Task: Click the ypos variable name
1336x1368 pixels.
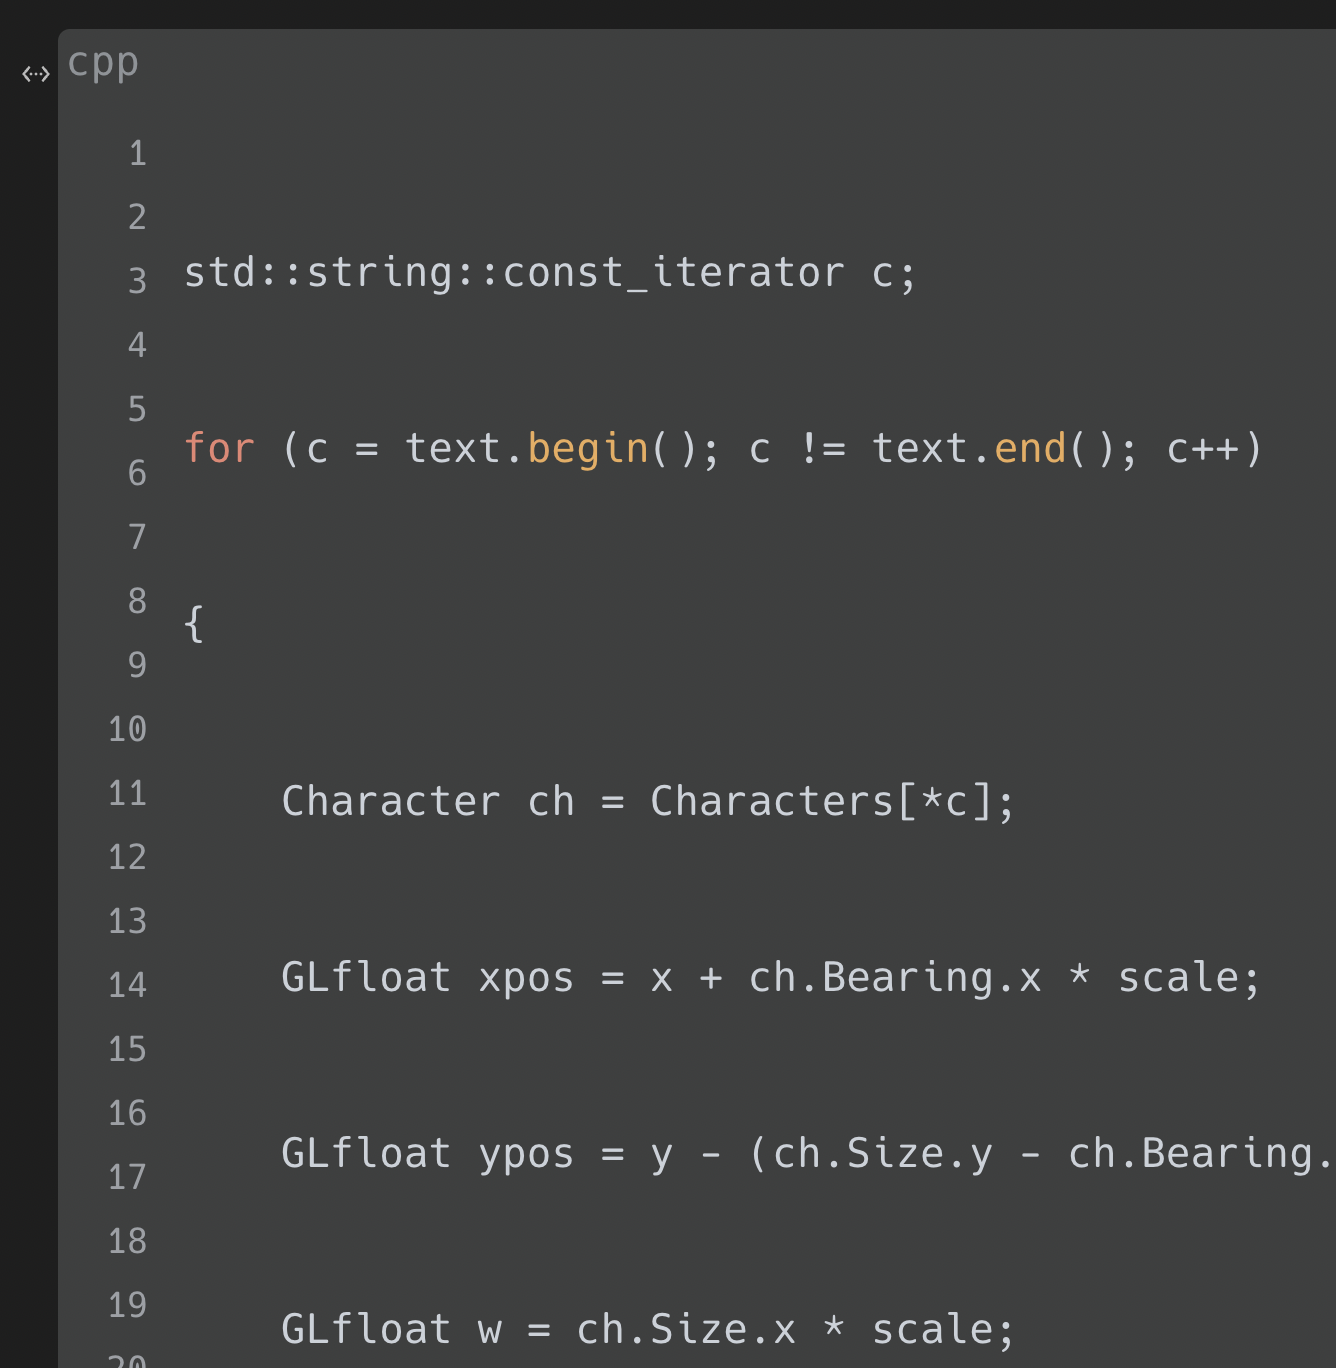Action: [526, 1154]
